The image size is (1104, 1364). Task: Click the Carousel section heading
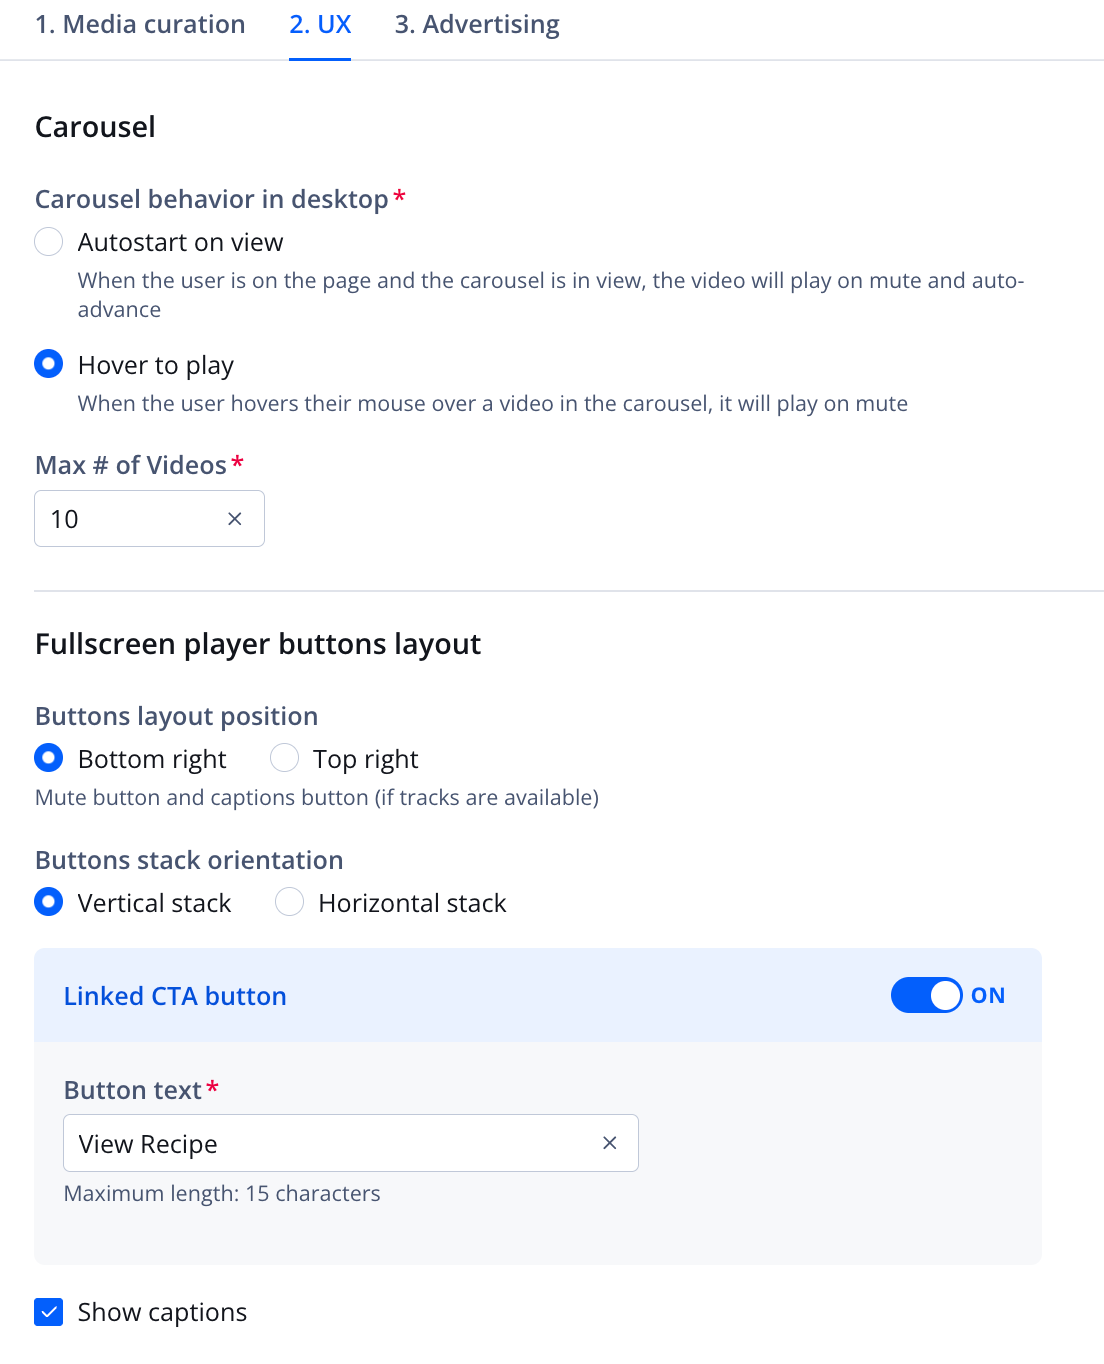95,127
